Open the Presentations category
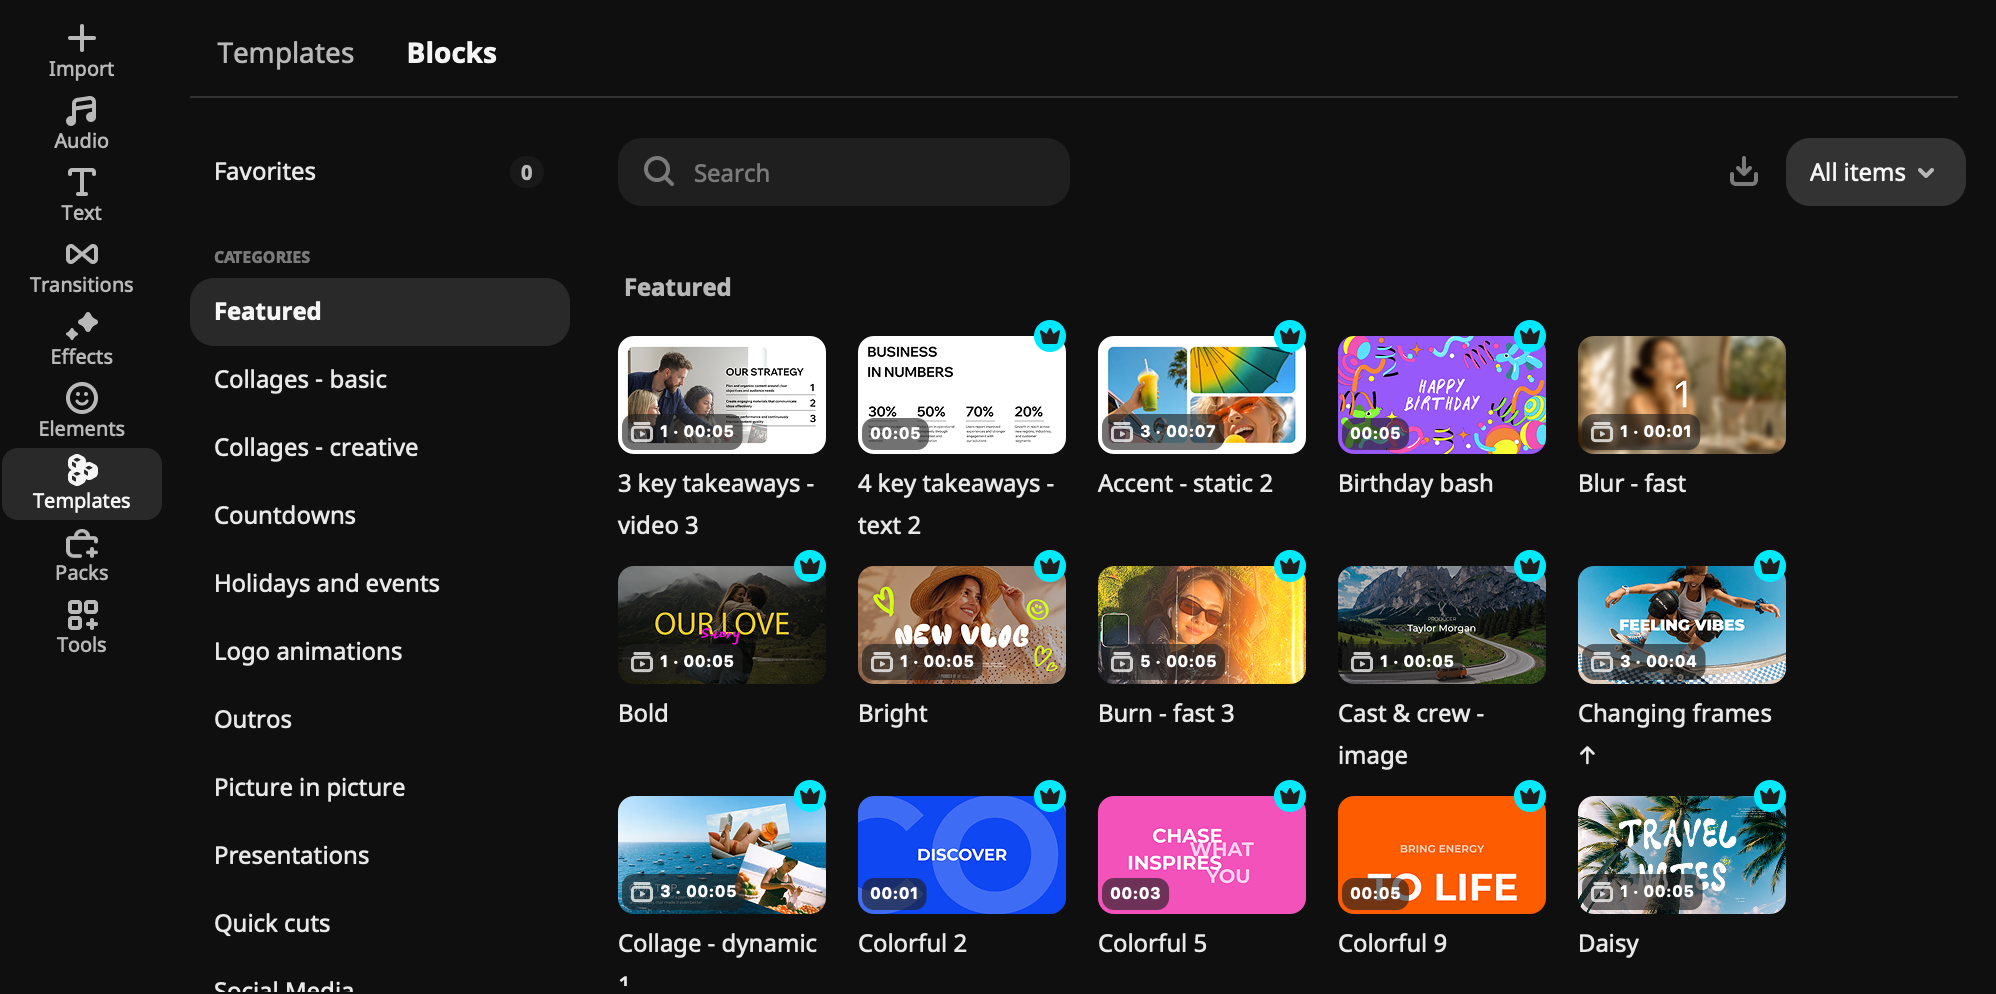This screenshot has width=1996, height=994. pyautogui.click(x=380, y=856)
